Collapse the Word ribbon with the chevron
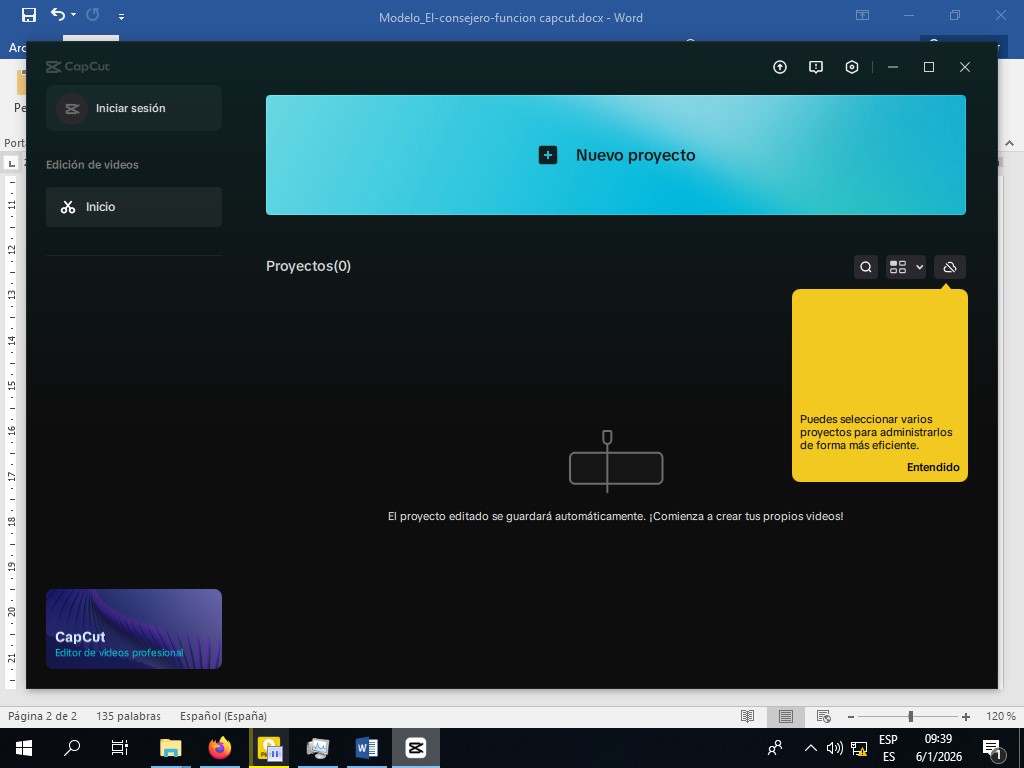The width and height of the screenshot is (1024, 768). 1009,143
